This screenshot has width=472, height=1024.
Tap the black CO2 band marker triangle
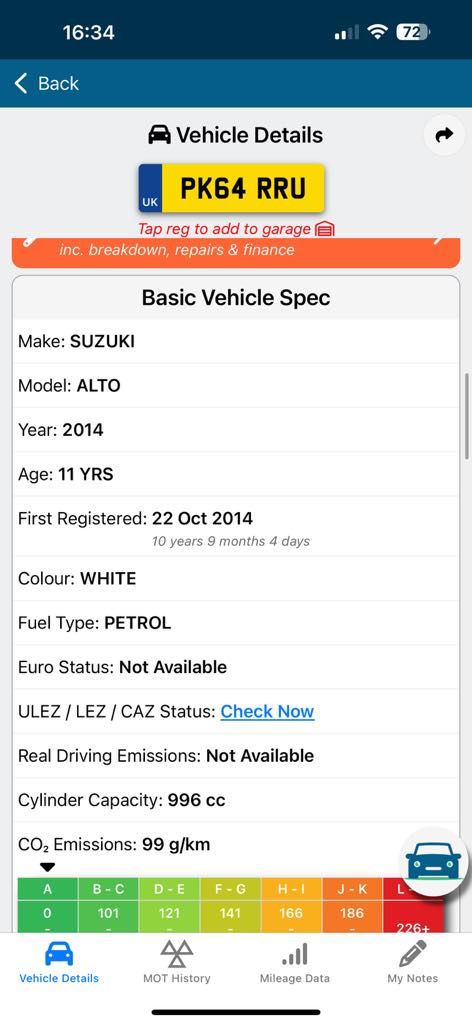point(48,867)
